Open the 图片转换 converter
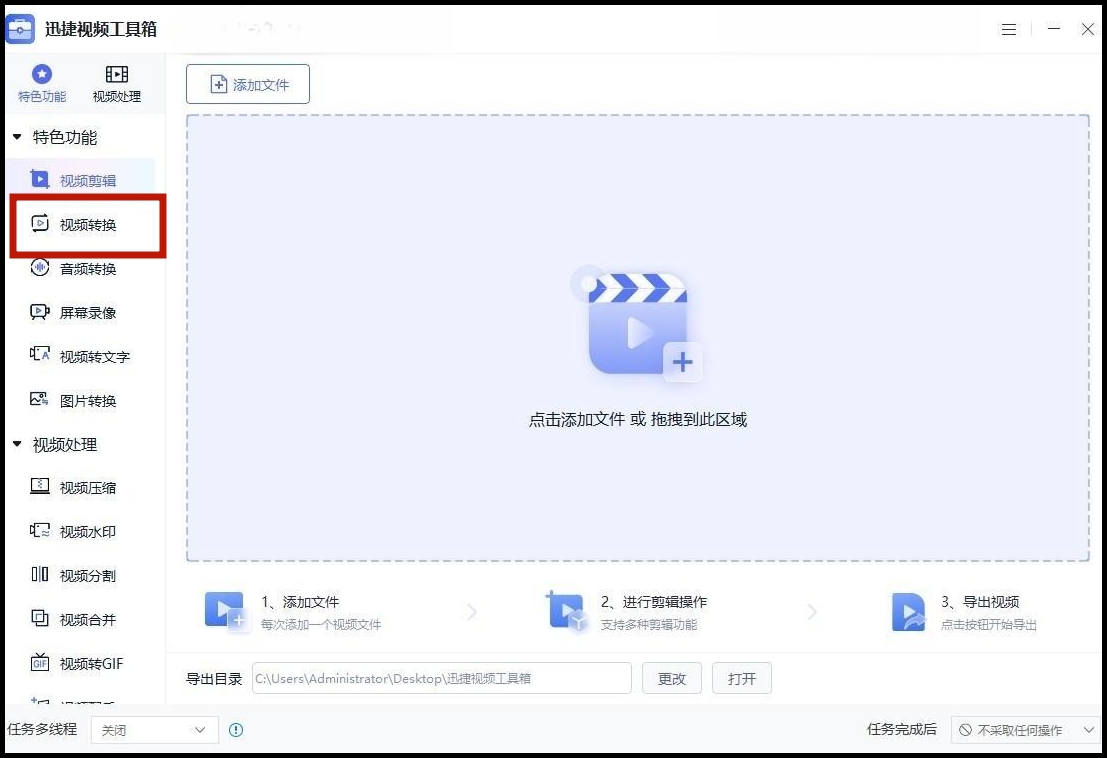 click(x=88, y=400)
